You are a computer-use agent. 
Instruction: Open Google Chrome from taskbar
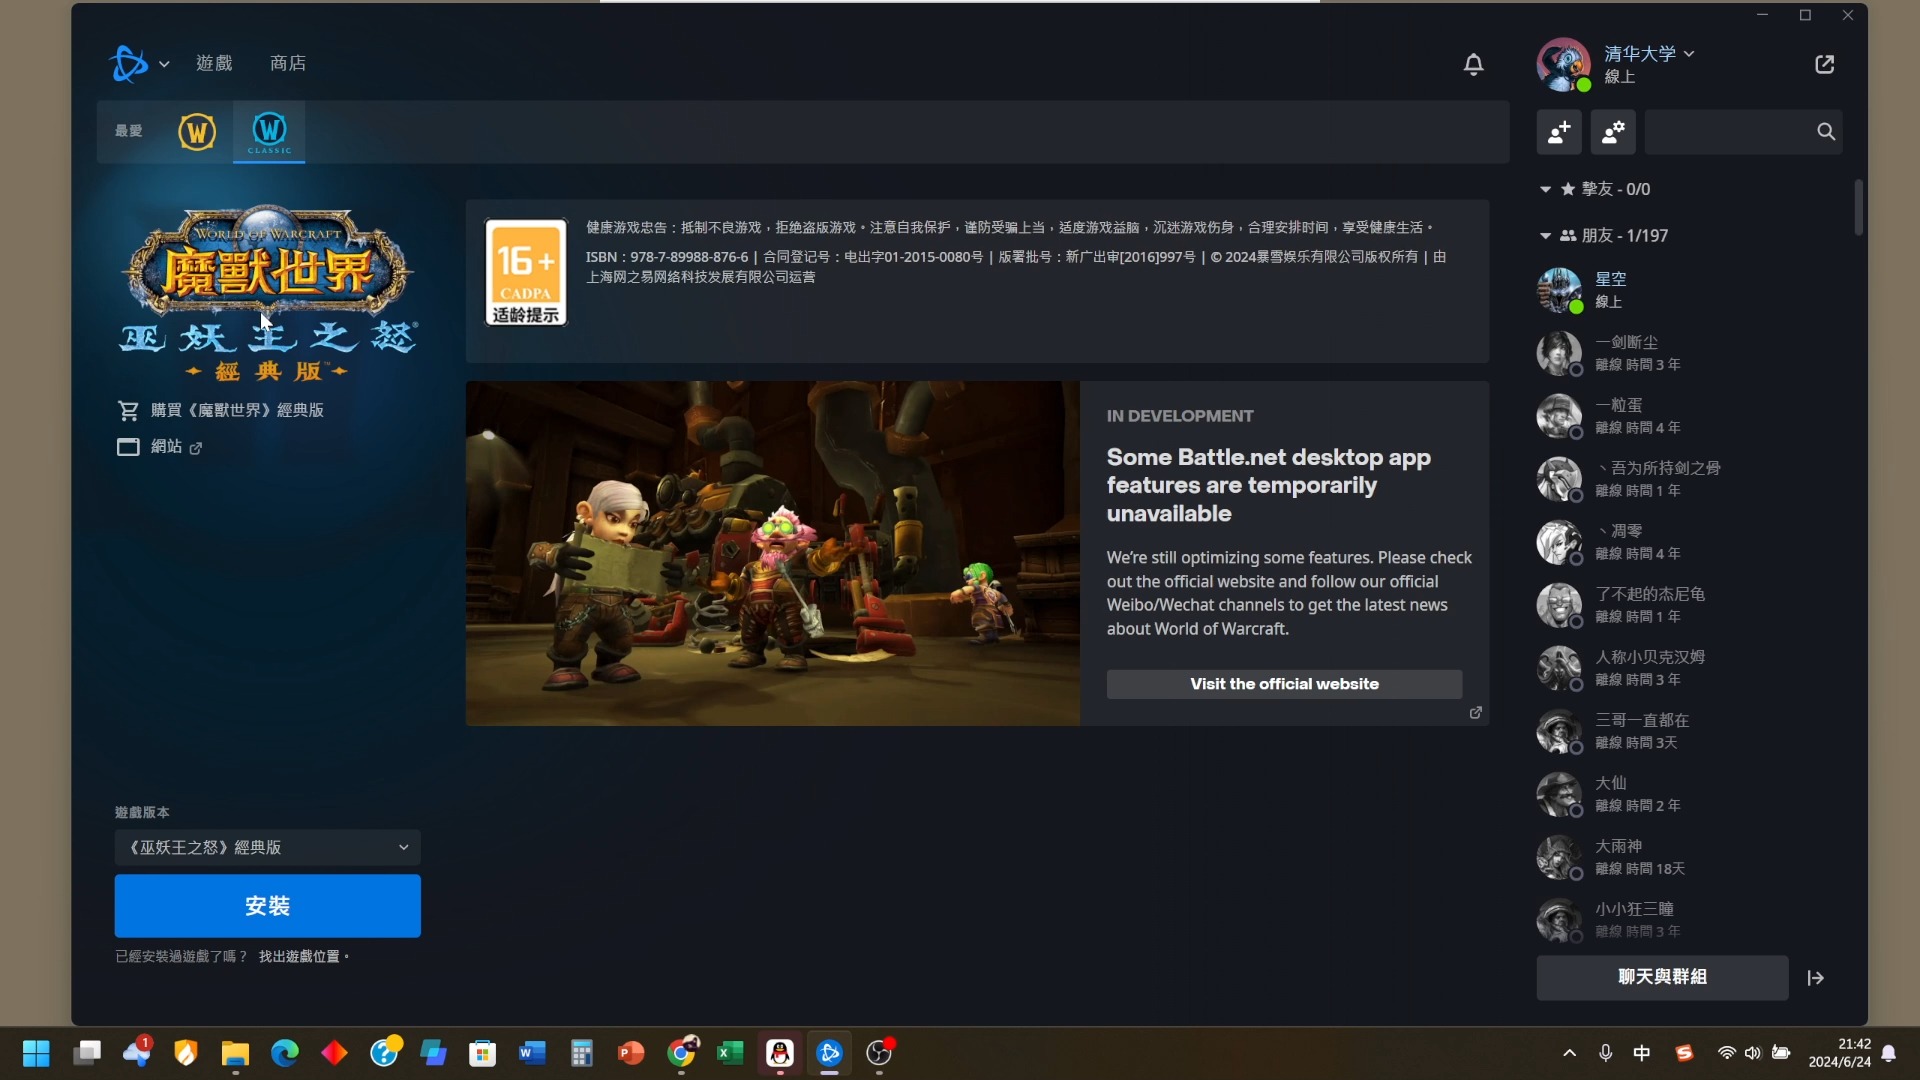(x=682, y=1053)
